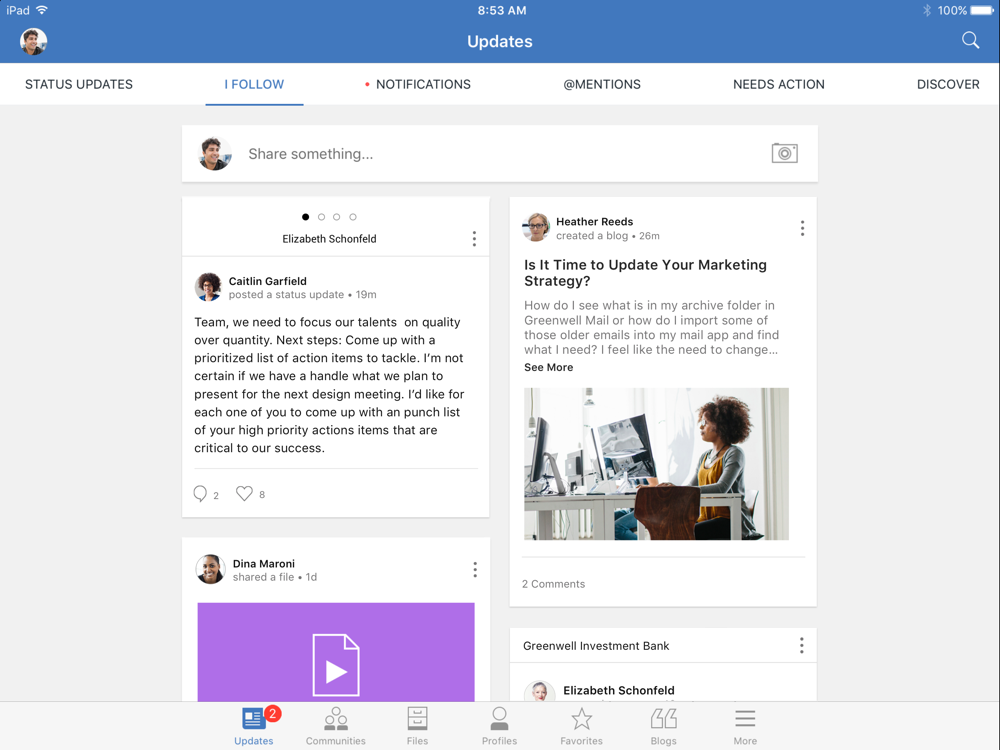Like Caitlin Garfield's status with heart
1000x750 pixels.
[244, 493]
